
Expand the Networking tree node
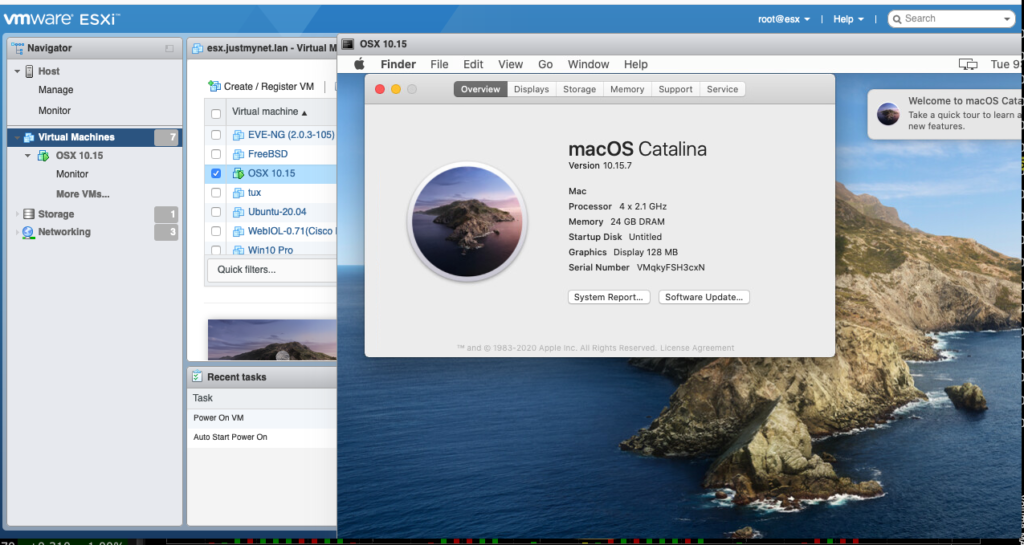point(17,232)
